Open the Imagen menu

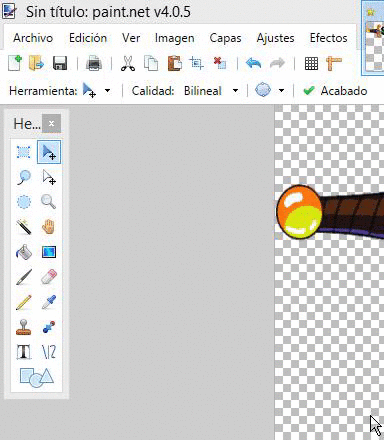[175, 38]
